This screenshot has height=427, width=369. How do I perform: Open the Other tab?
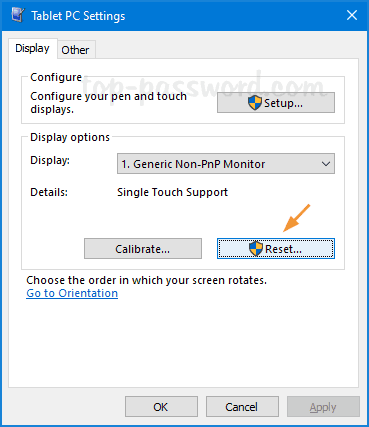tap(75, 50)
